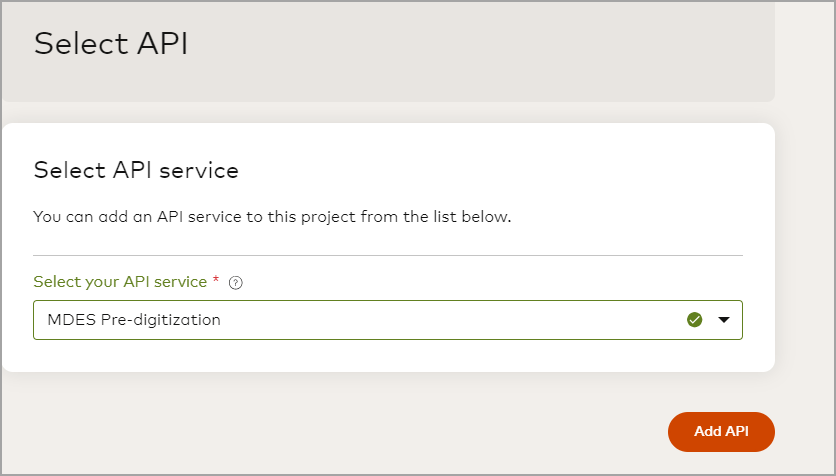Click the horizontal divider under the description
836x476 pixels.
click(x=387, y=255)
